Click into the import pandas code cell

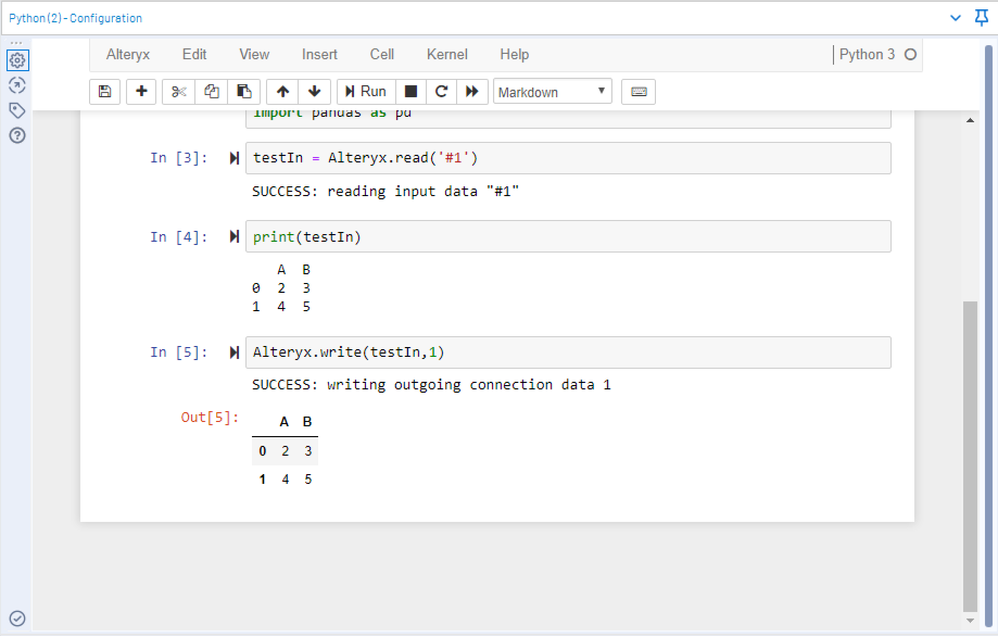tap(568, 118)
